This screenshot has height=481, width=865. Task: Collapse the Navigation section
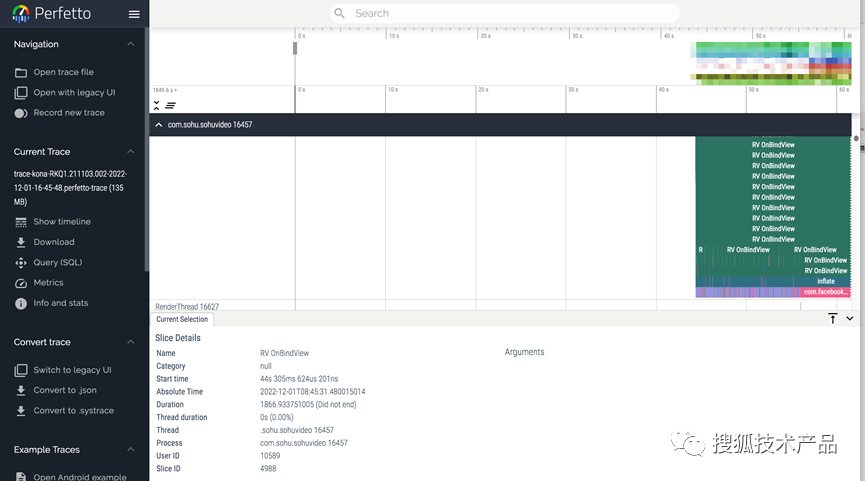pos(131,44)
